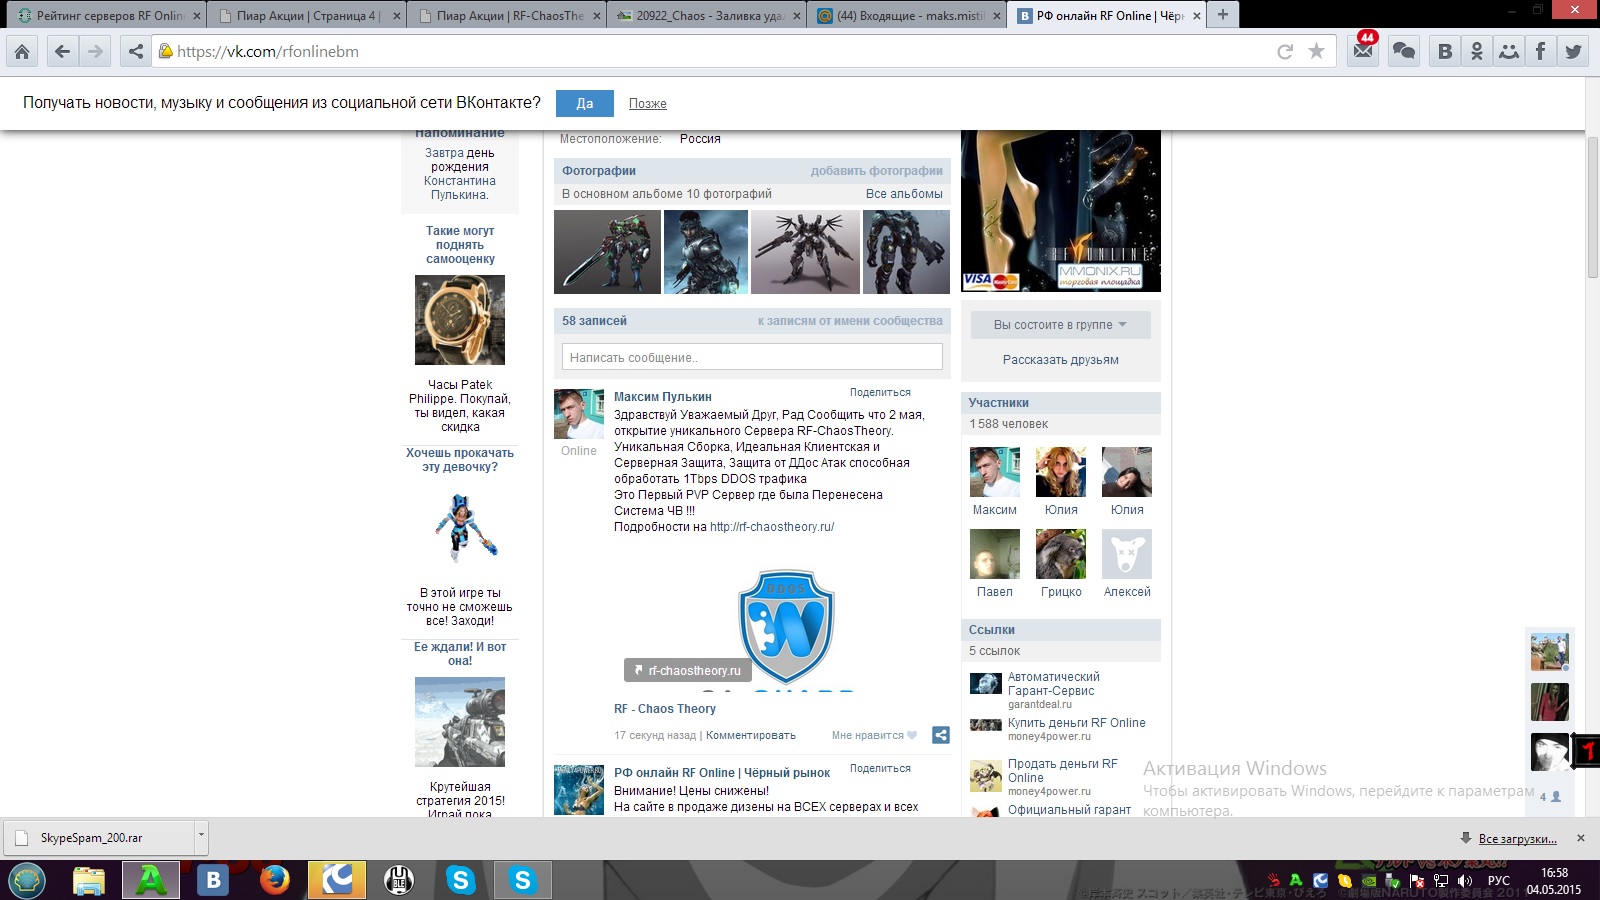This screenshot has height=900, width=1600.
Task: Open a new tab with the plus button
Action: [x=1222, y=15]
